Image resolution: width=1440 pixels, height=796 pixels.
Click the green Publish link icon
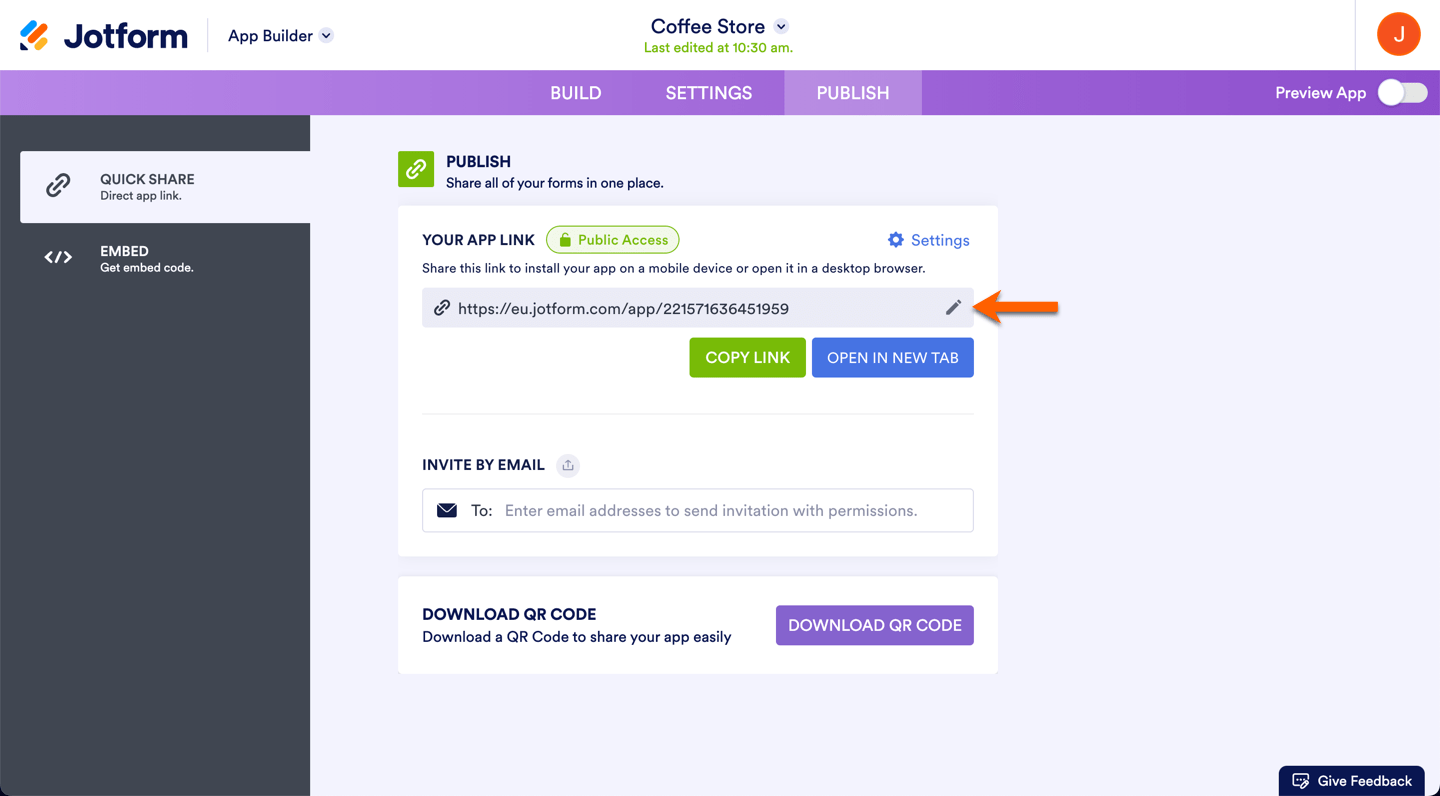point(416,170)
